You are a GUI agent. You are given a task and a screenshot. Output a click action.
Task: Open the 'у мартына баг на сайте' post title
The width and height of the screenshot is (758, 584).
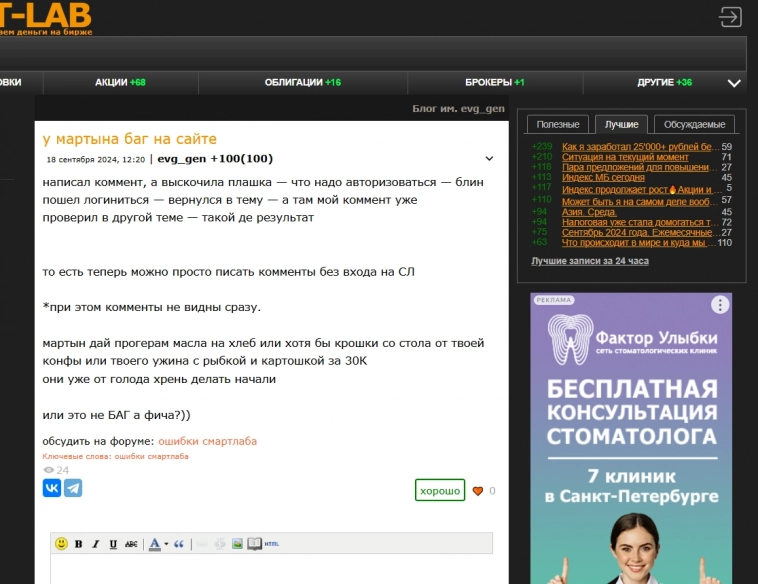tap(130, 139)
